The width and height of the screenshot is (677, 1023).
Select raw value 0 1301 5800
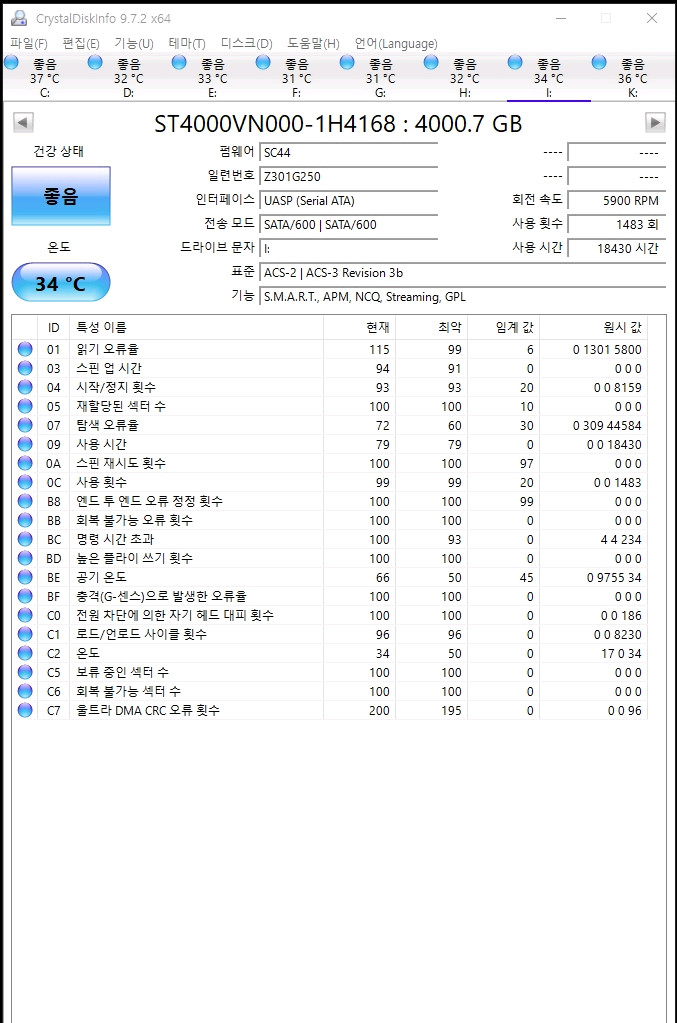pos(607,350)
